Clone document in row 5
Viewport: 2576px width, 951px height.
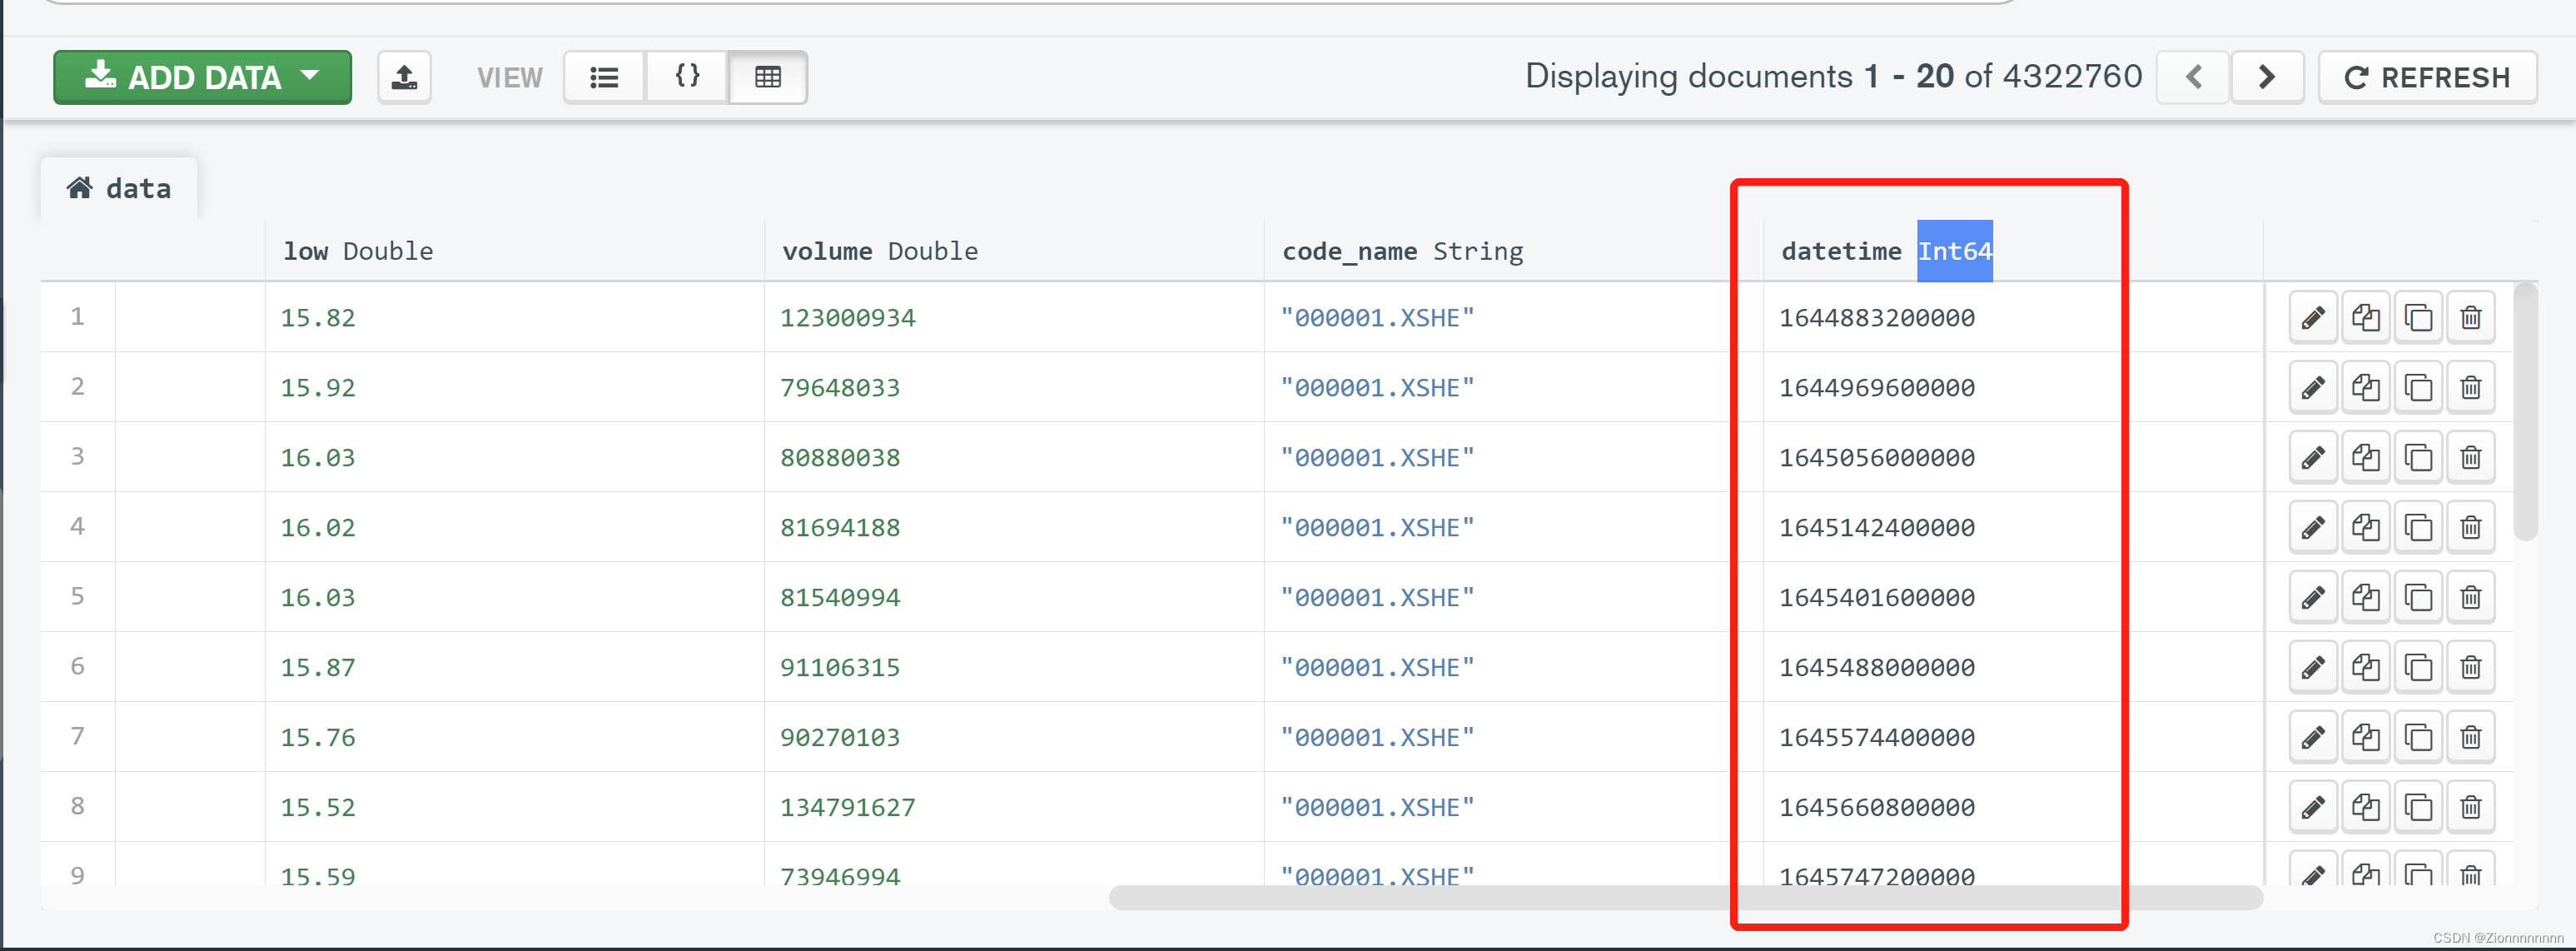(2418, 598)
